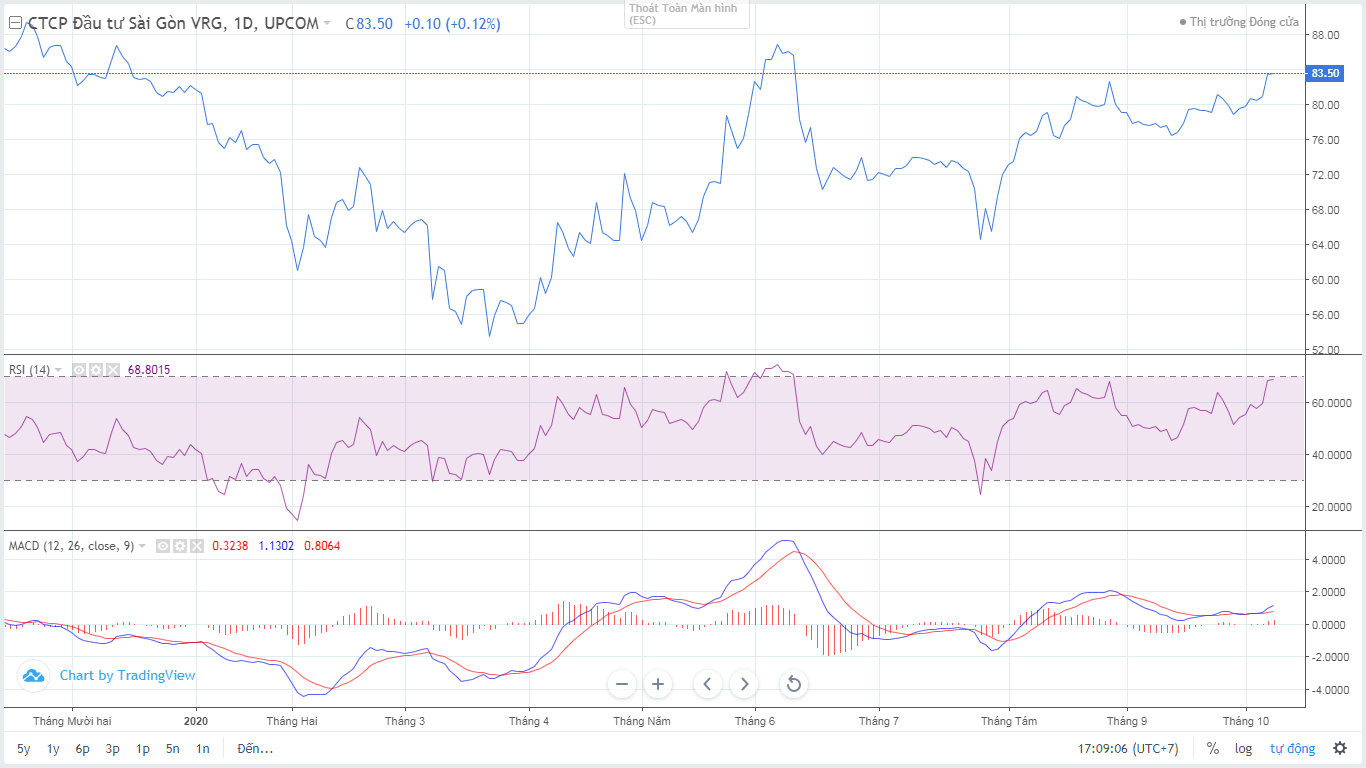Zoom out the chart with minus button
The height and width of the screenshot is (768, 1366).
point(622,684)
